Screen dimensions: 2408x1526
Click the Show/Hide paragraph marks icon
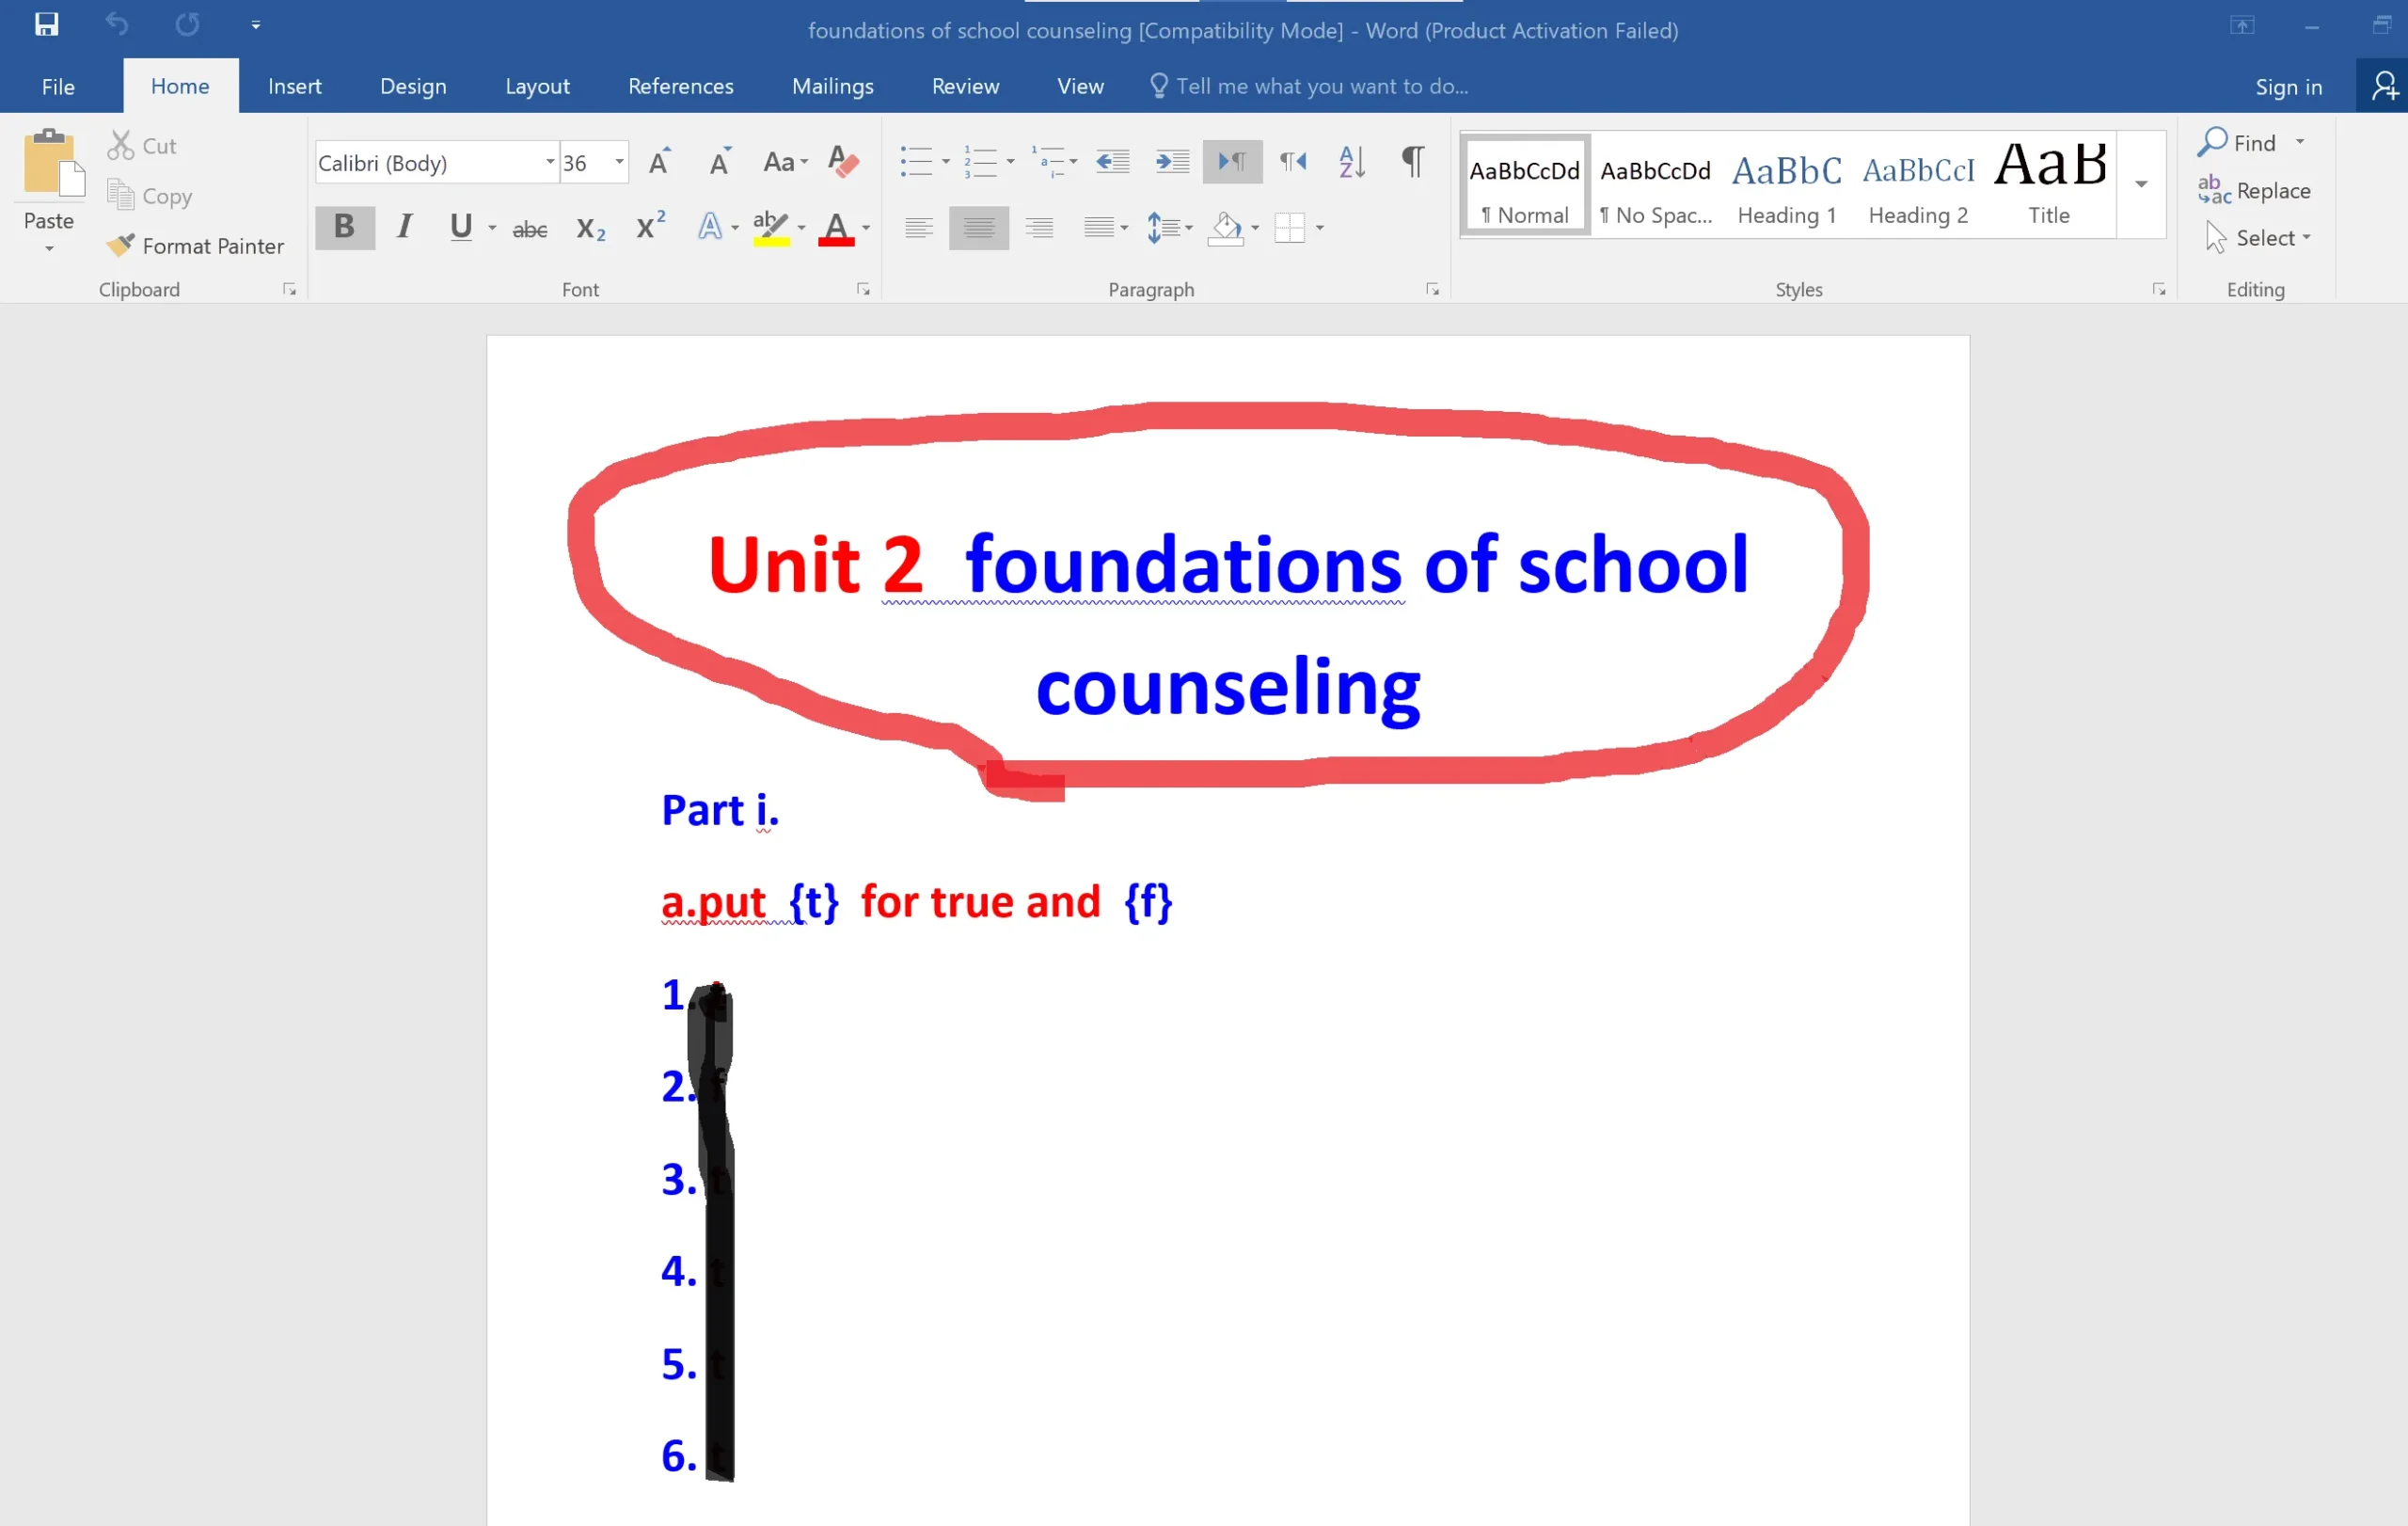pos(1411,162)
